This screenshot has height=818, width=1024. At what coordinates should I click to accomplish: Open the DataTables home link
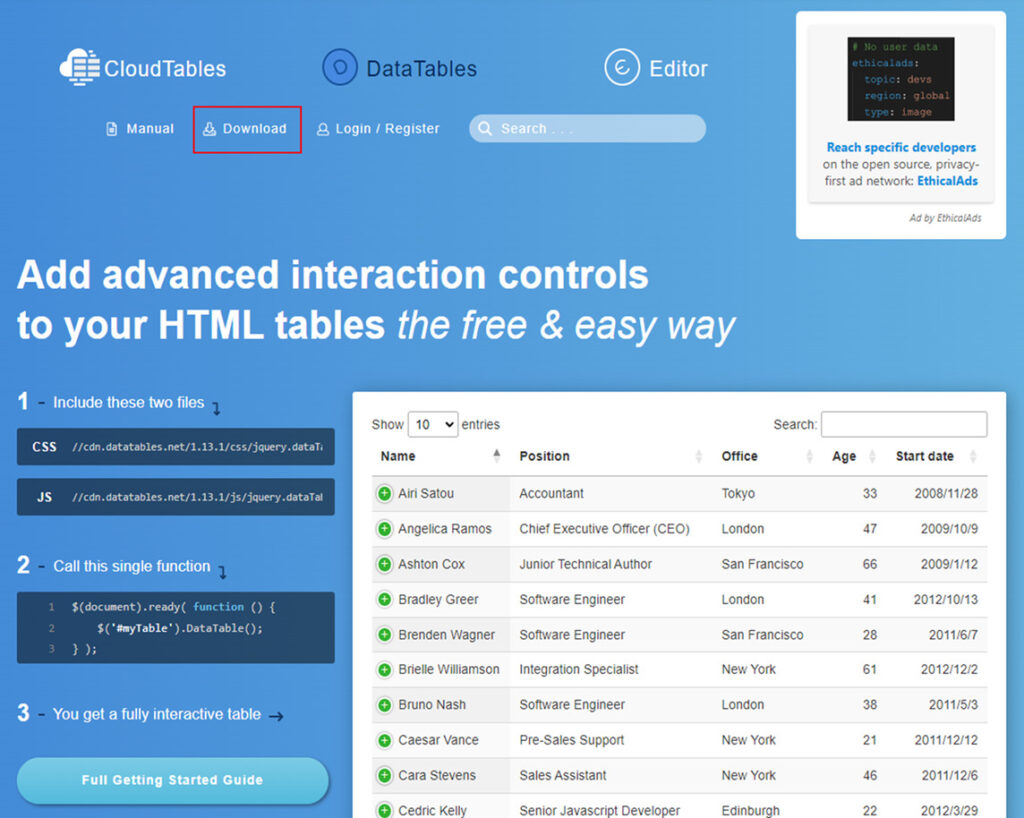[x=400, y=68]
